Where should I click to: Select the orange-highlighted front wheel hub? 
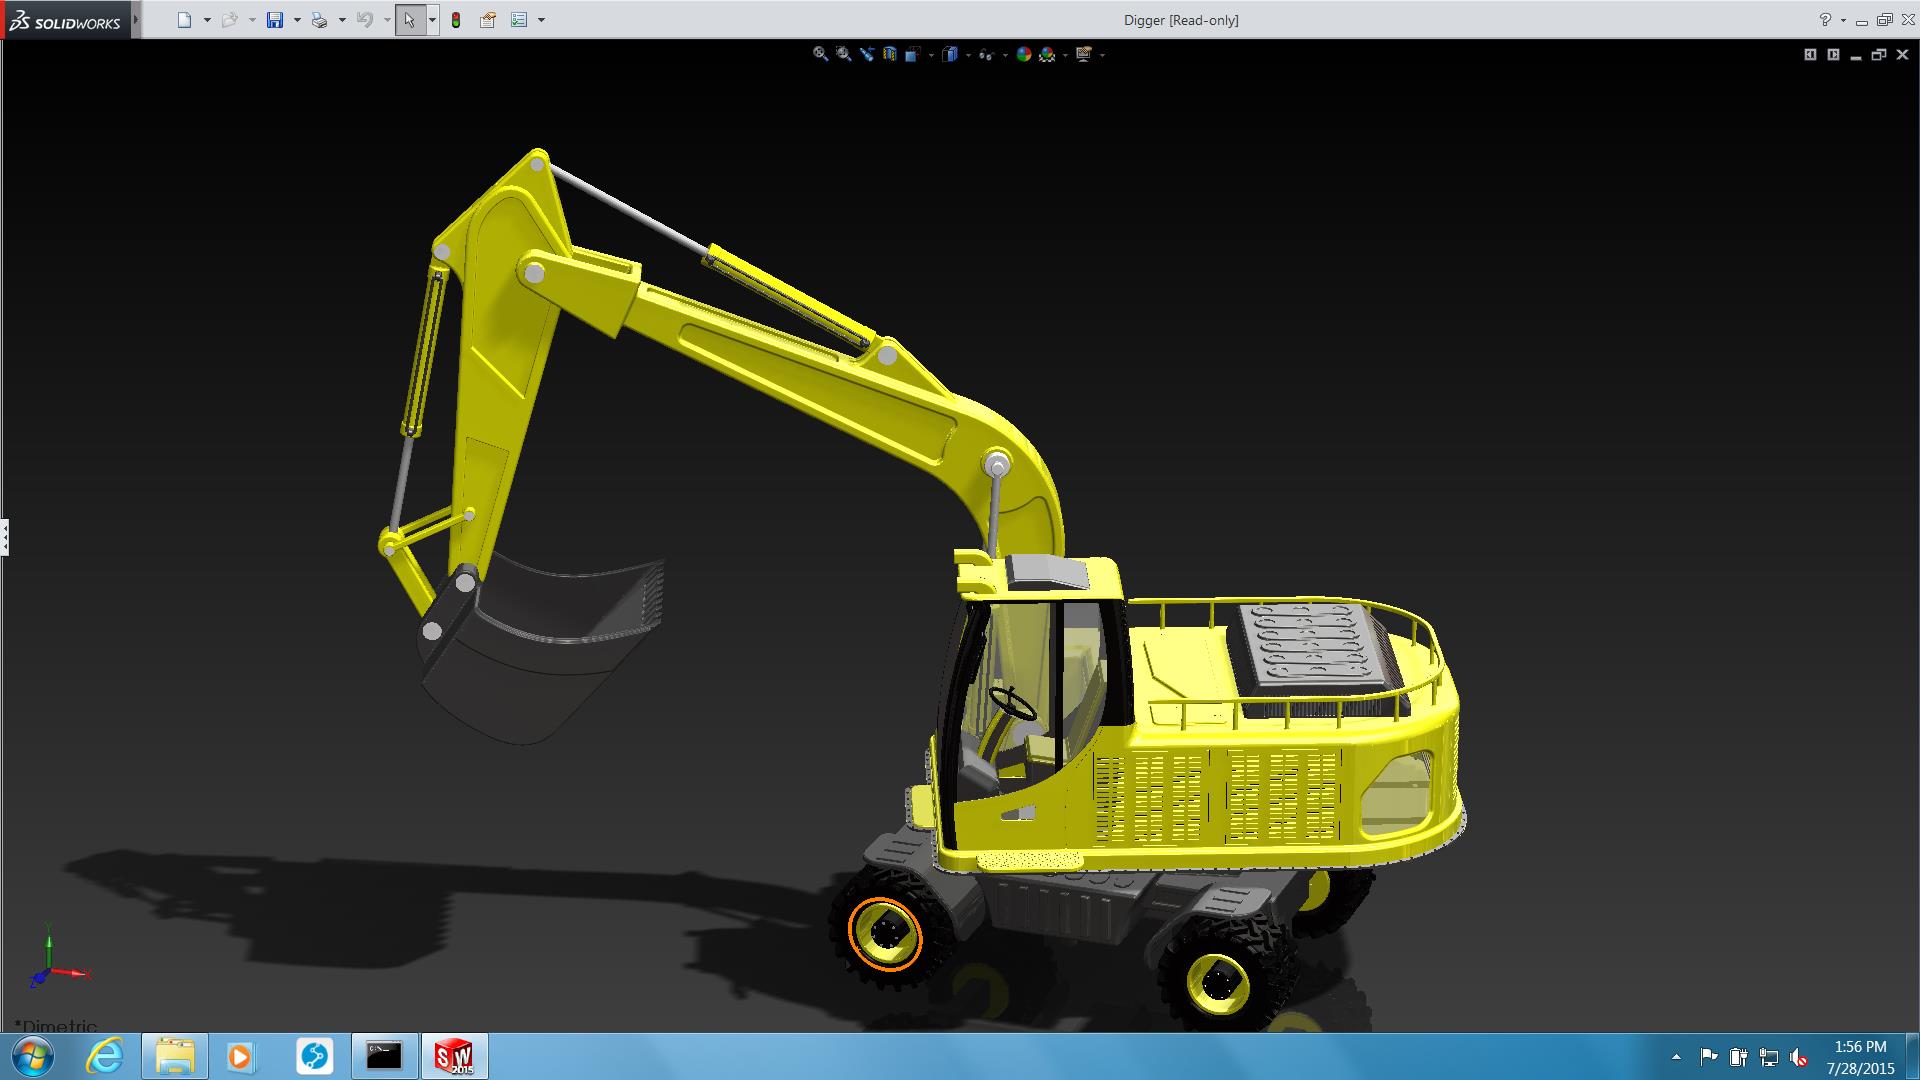(885, 933)
